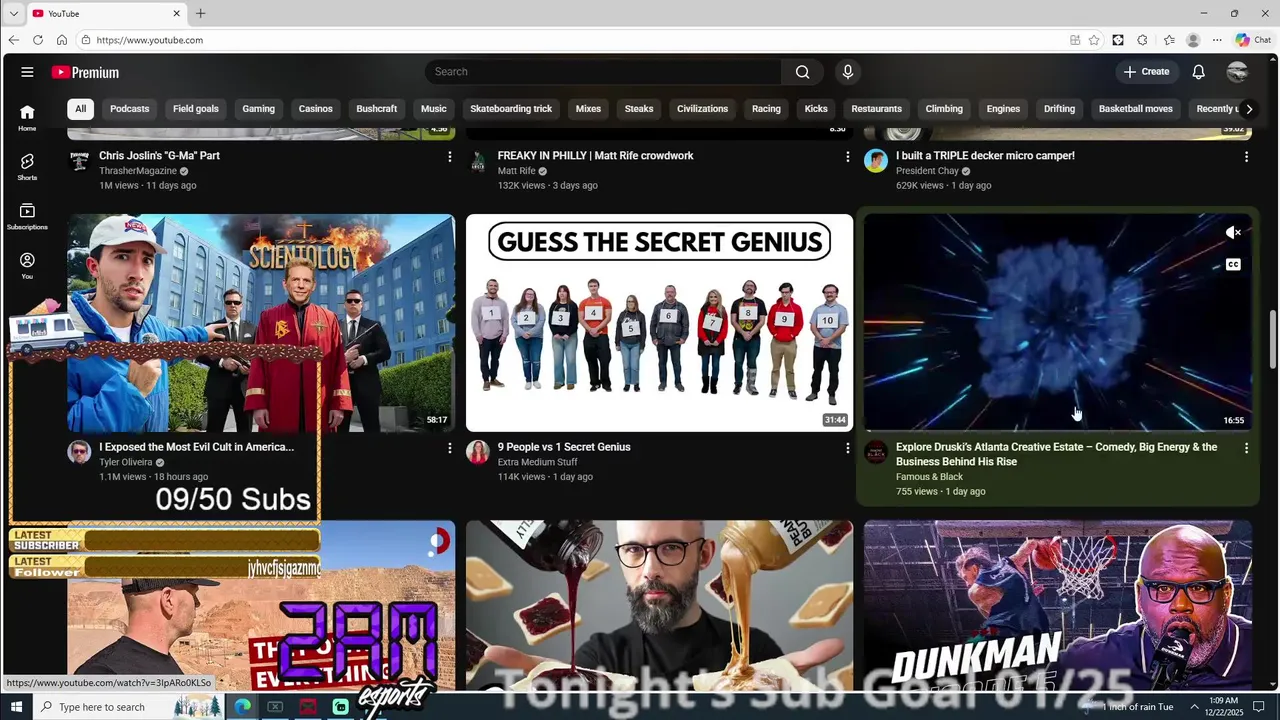Select the Drifting chip
This screenshot has height=720, width=1280.
[1059, 109]
